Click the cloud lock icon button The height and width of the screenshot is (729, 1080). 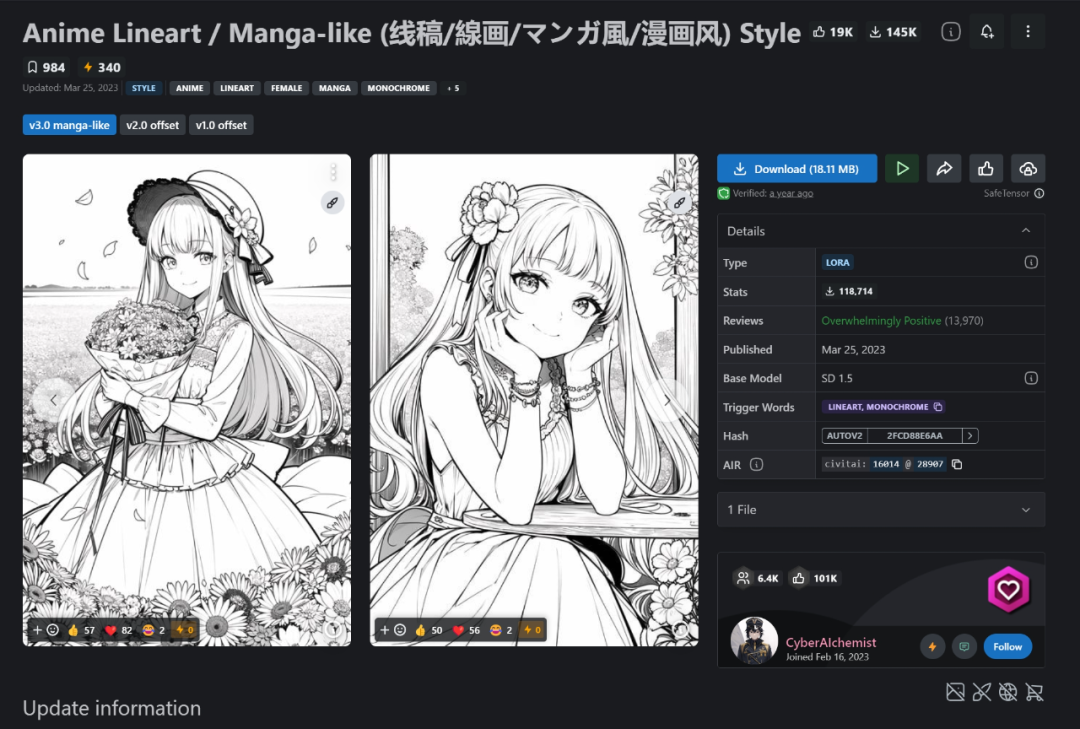click(x=1027, y=169)
